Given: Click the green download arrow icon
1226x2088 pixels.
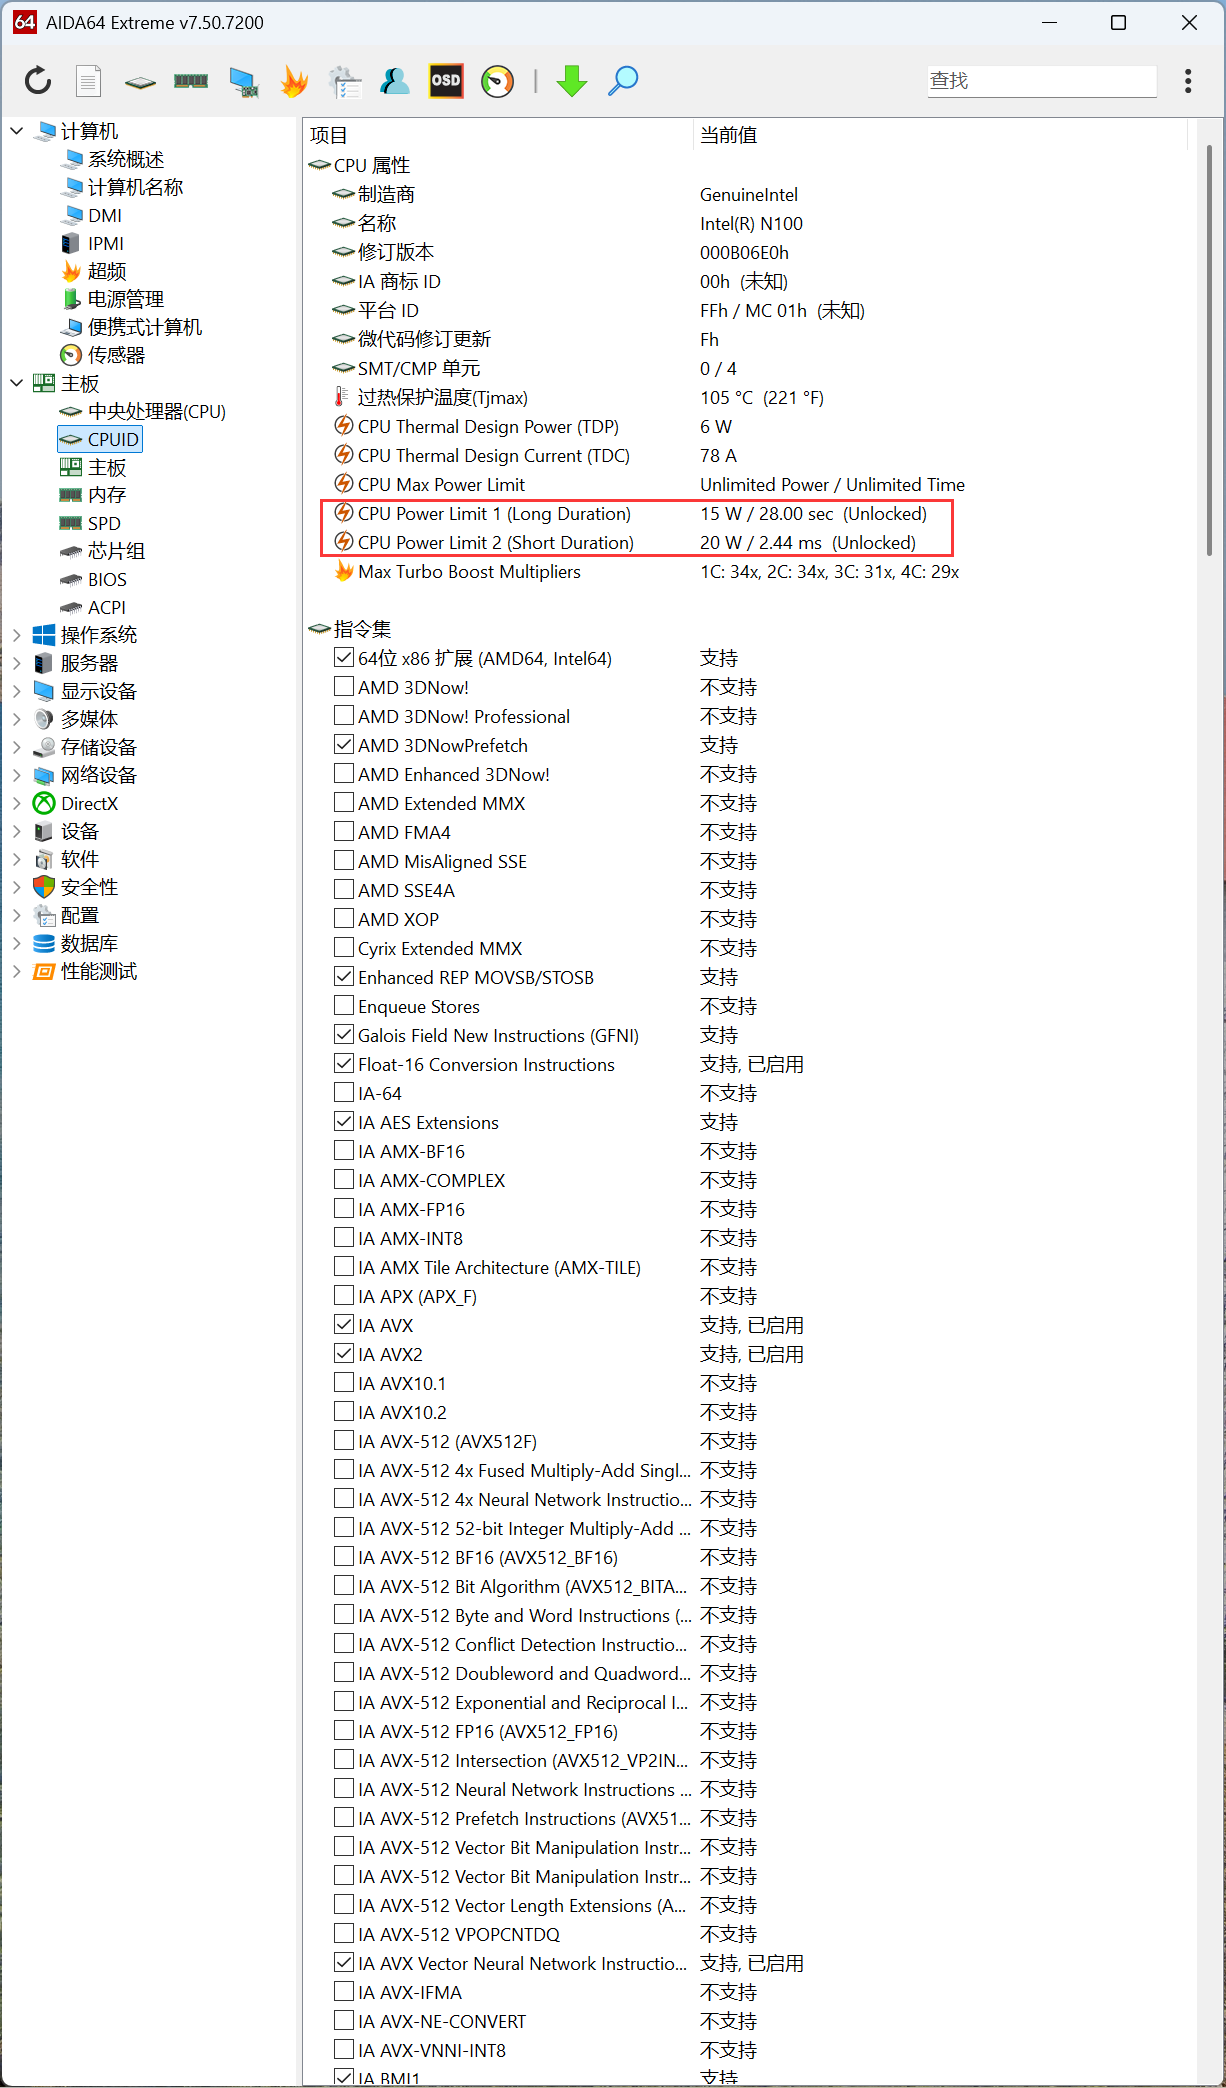Looking at the screenshot, I should coord(572,81).
